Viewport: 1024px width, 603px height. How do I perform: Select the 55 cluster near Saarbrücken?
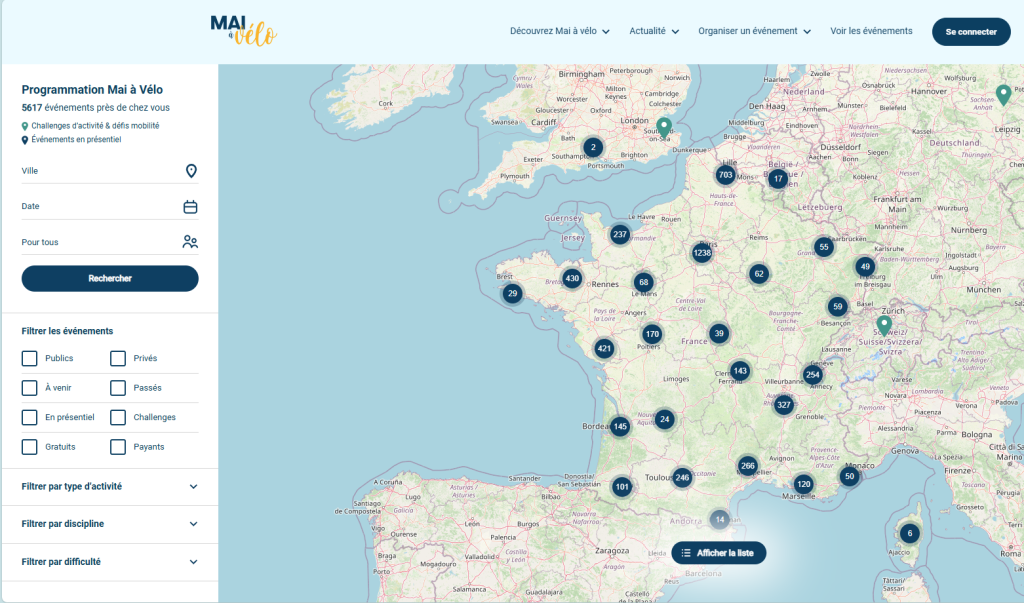pos(824,247)
